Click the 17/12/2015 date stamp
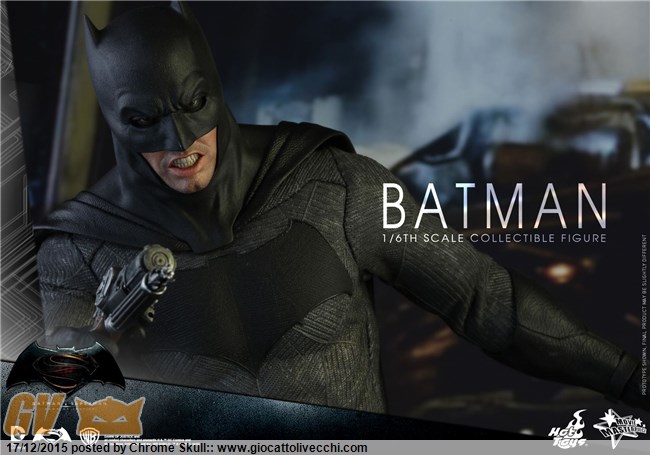The height and width of the screenshot is (455, 650). tap(28, 448)
